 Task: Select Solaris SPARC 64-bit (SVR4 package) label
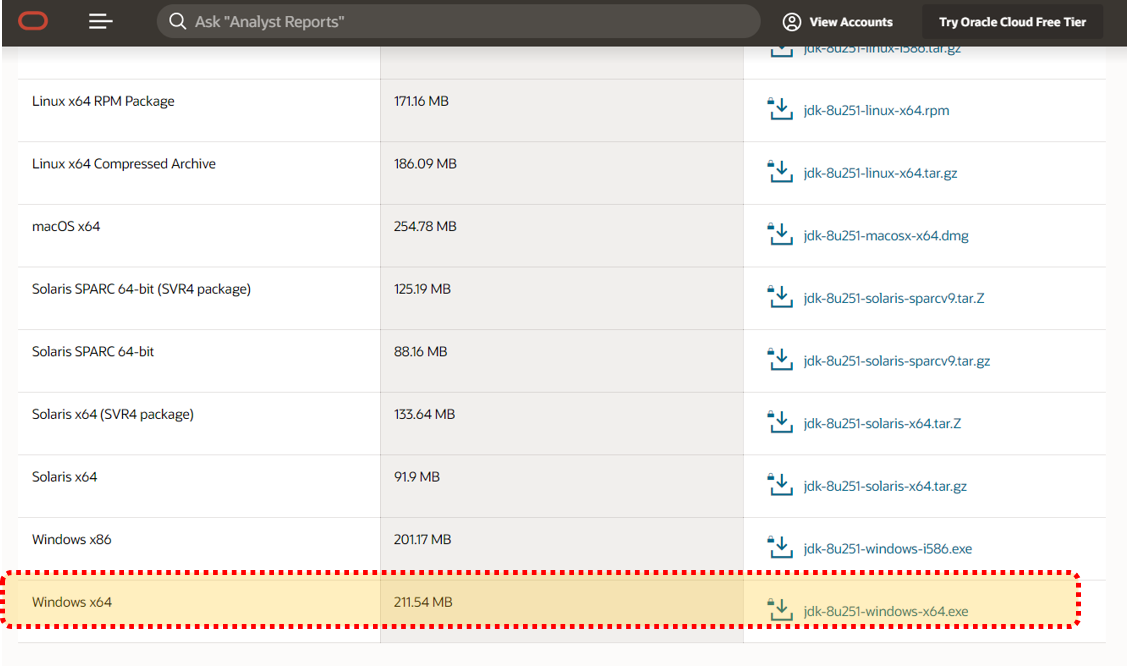pos(141,289)
